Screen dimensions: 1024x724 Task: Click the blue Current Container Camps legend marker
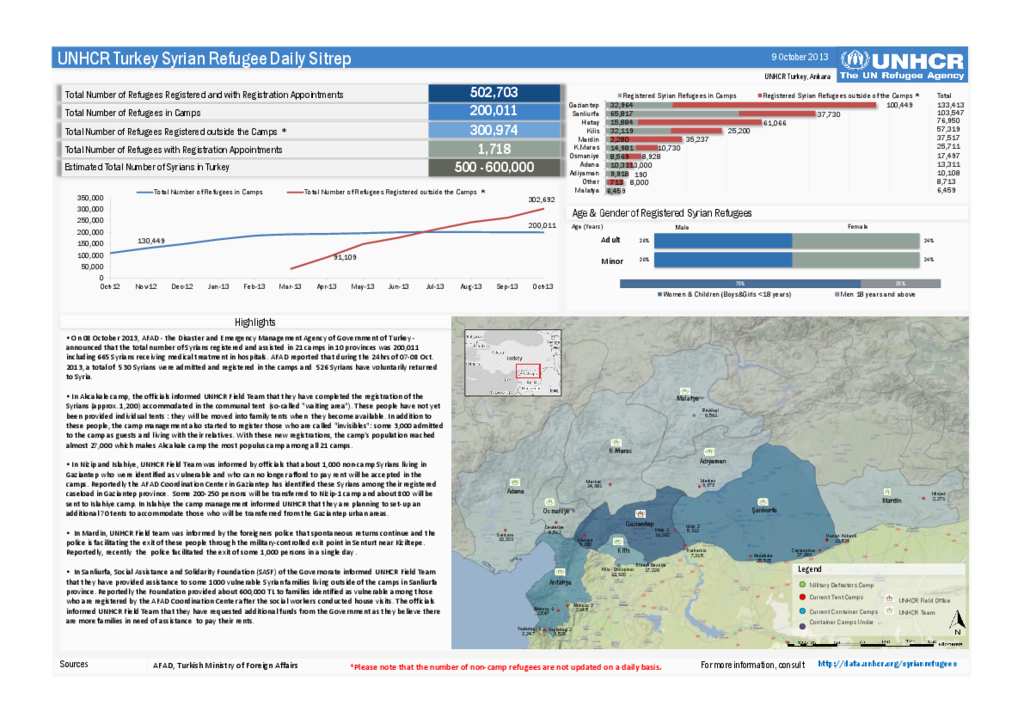pos(802,611)
